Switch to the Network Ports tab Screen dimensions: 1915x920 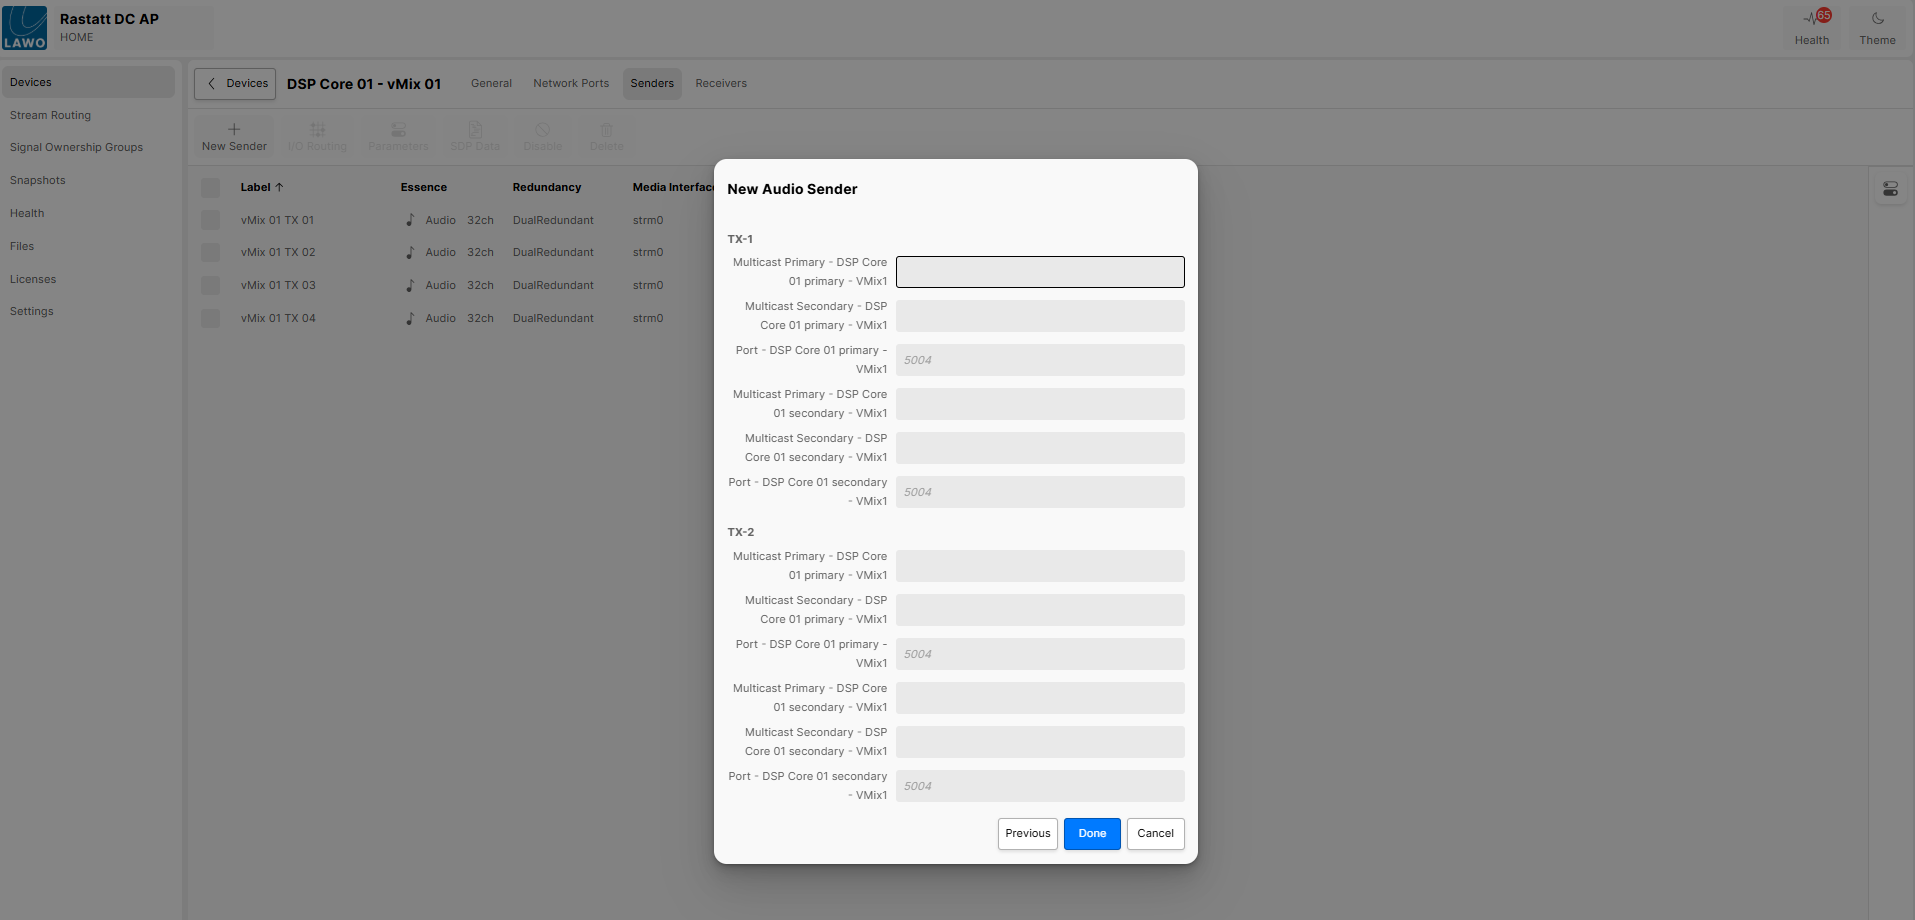pyautogui.click(x=571, y=84)
